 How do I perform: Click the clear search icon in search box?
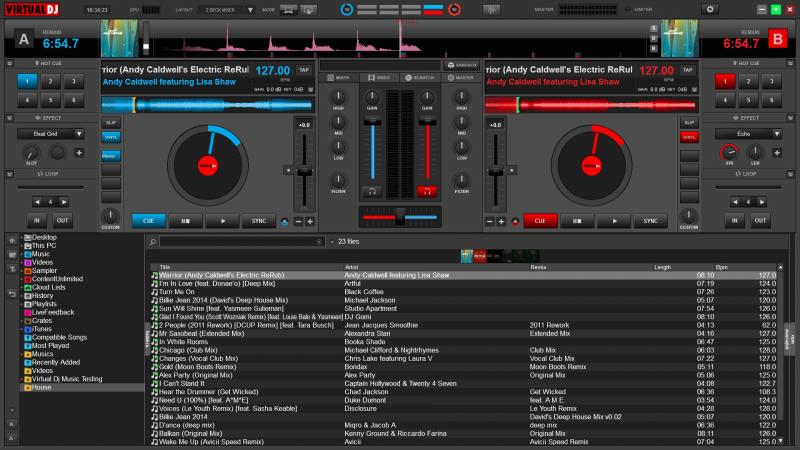click(x=319, y=242)
